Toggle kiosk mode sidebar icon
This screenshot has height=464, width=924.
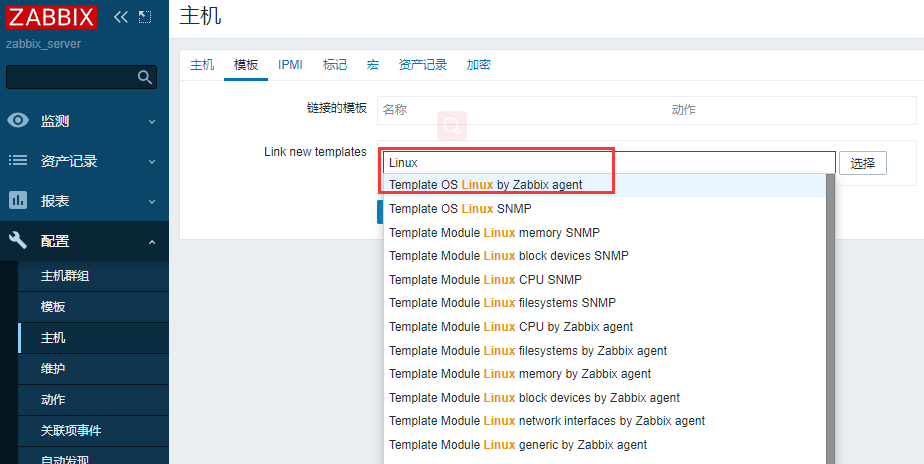(x=144, y=17)
